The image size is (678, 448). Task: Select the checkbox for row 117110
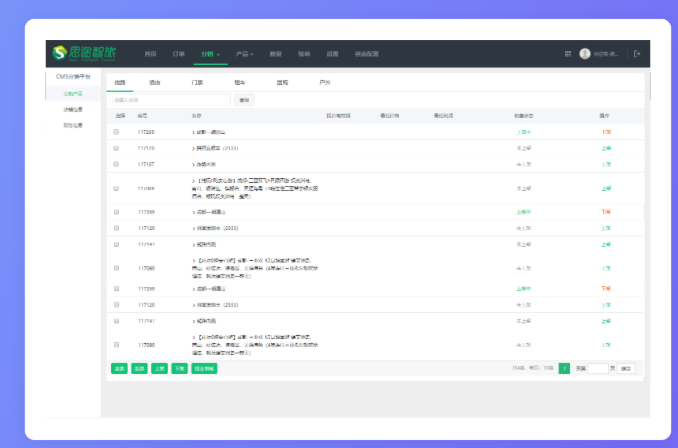(x=116, y=147)
